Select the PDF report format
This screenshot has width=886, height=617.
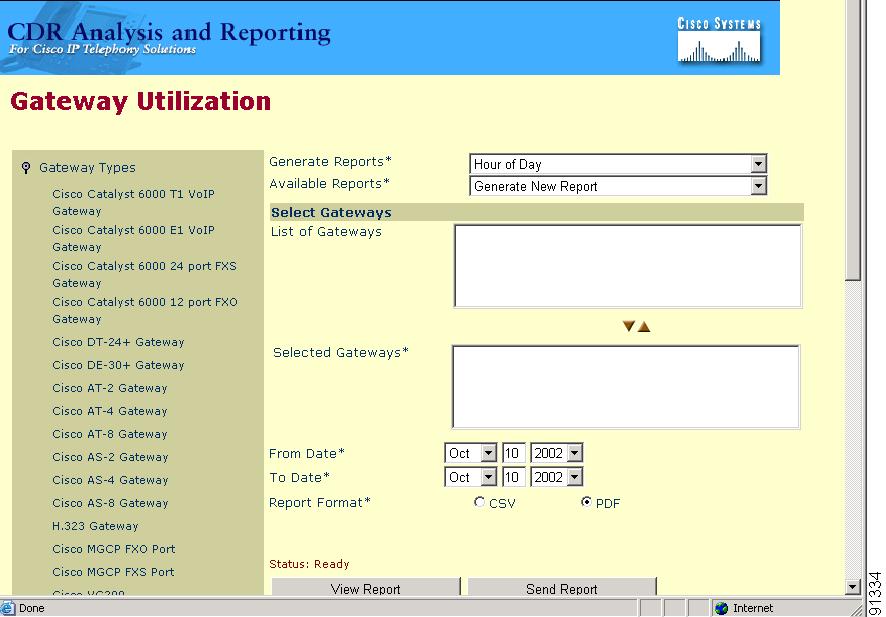pyautogui.click(x=586, y=502)
